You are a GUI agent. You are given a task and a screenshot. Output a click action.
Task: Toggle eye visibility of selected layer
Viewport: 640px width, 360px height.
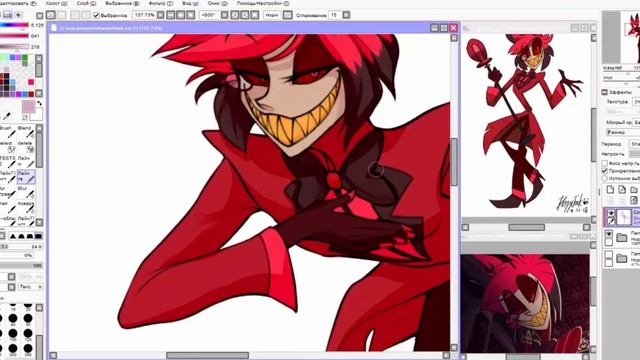611,213
